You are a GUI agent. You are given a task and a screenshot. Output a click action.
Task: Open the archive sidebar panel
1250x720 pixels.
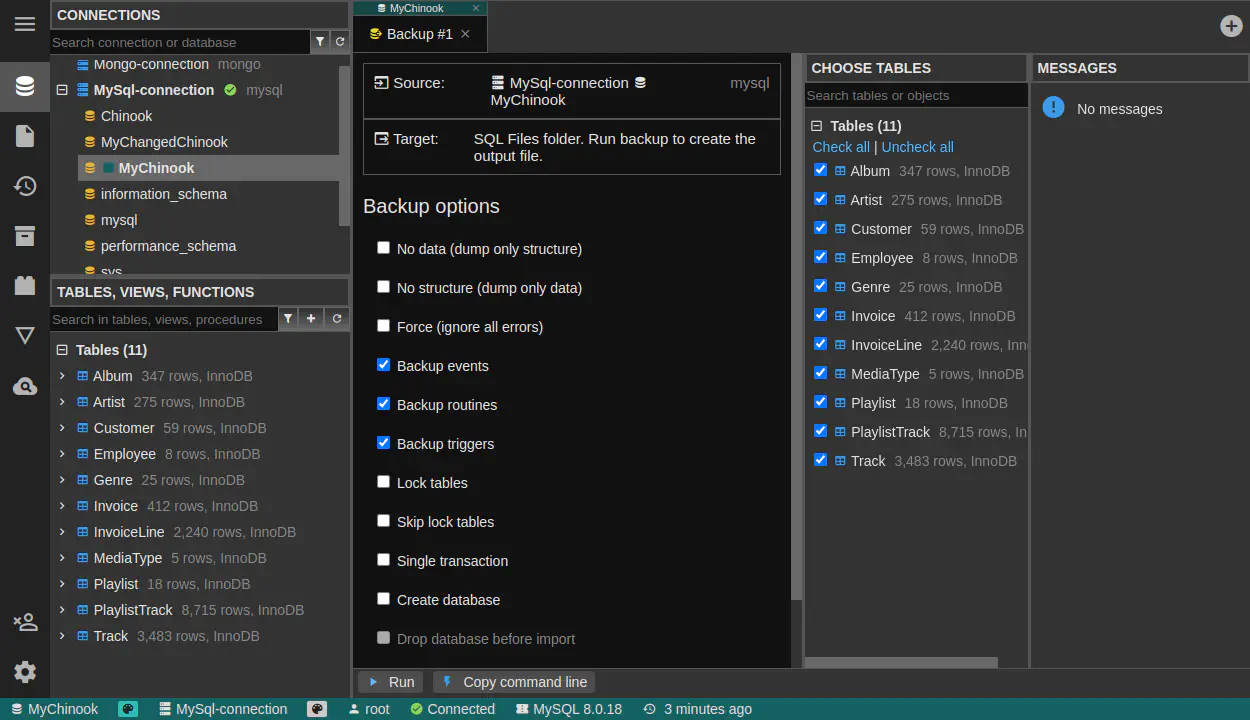coord(25,236)
